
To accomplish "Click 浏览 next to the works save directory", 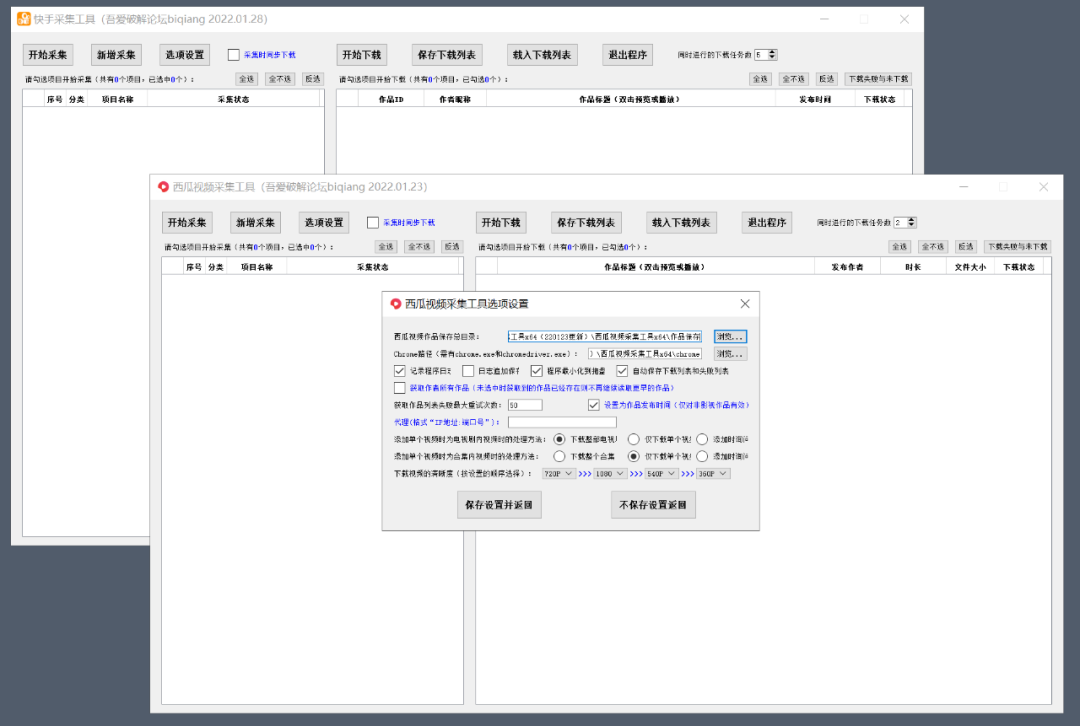I will [730, 336].
